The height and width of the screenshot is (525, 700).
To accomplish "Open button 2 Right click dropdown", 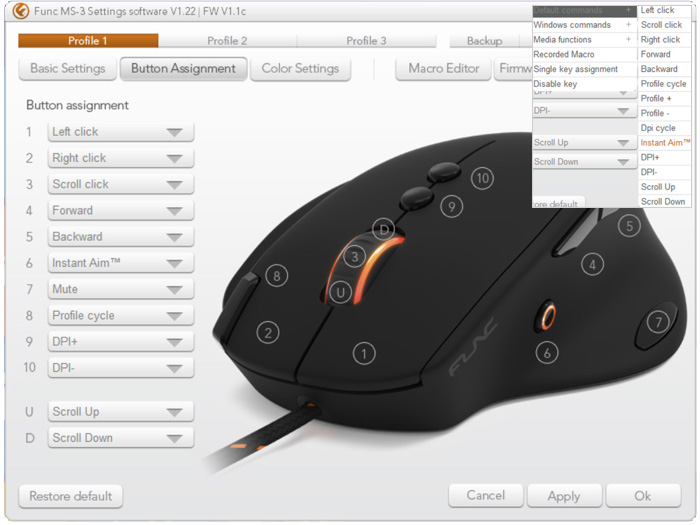I will pyautogui.click(x=121, y=158).
